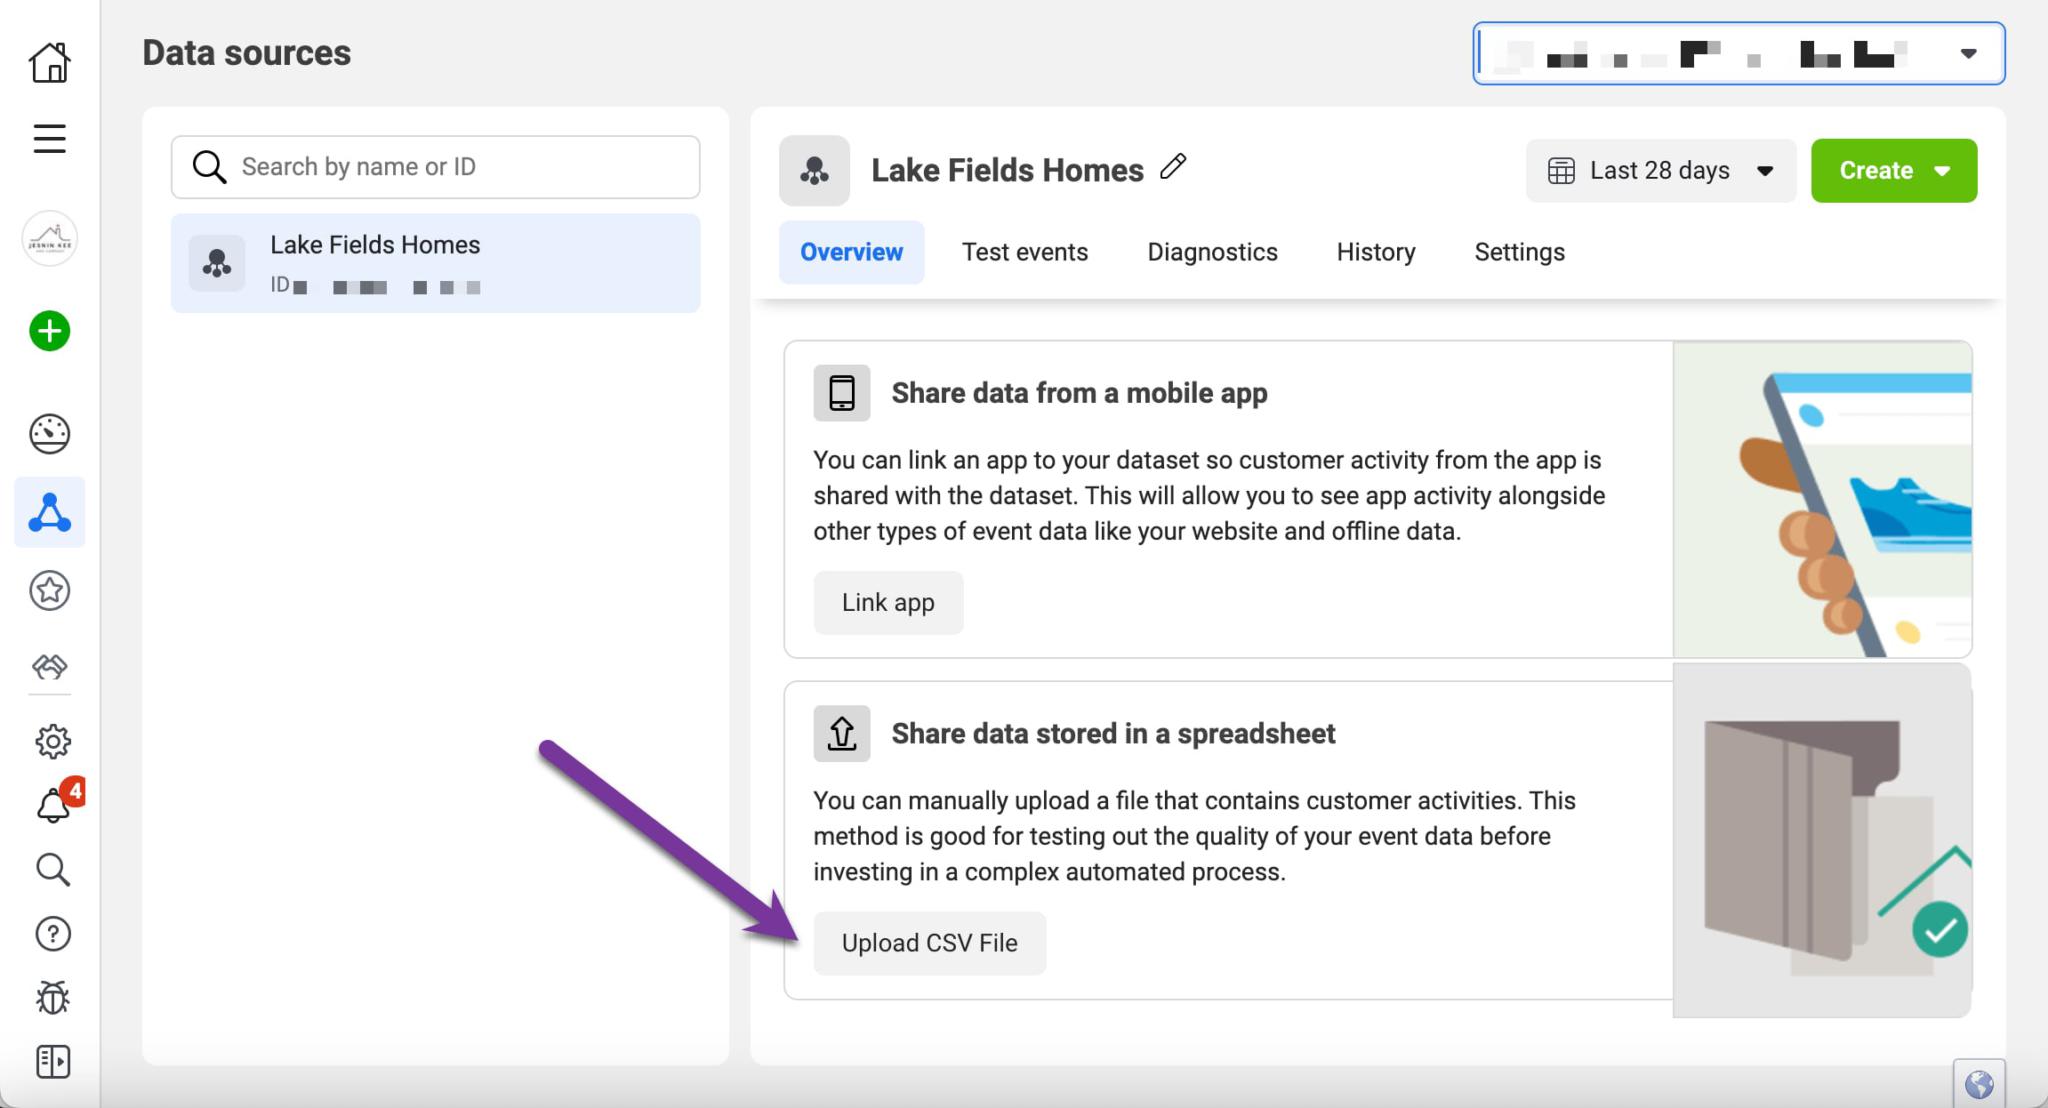
Task: Open the star icon in the sidebar
Action: point(49,590)
